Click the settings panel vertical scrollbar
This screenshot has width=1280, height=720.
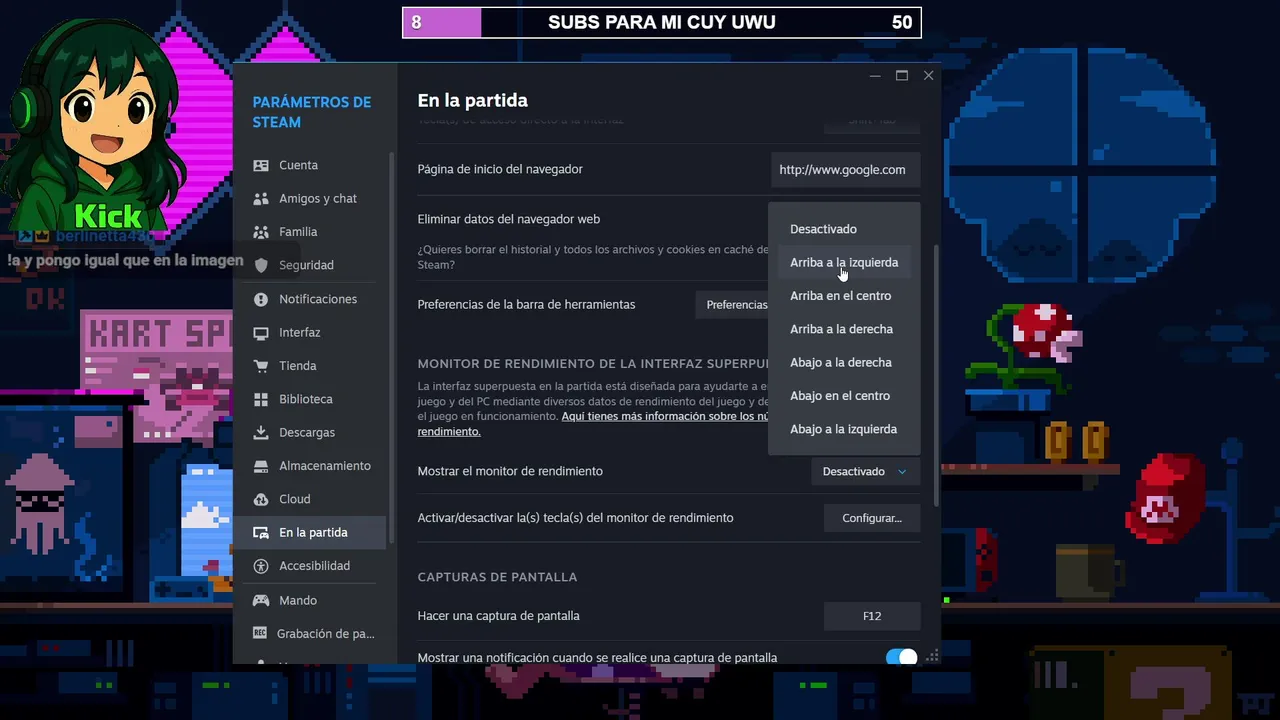pos(936,376)
